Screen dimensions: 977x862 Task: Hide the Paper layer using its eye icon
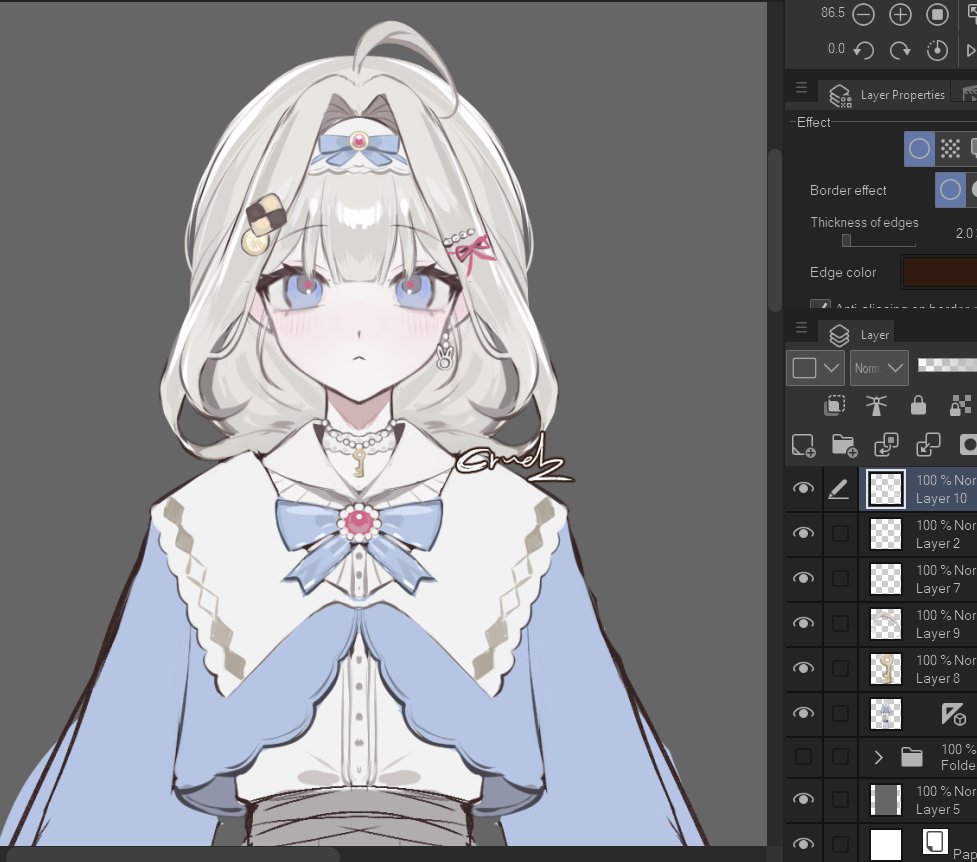pyautogui.click(x=803, y=844)
